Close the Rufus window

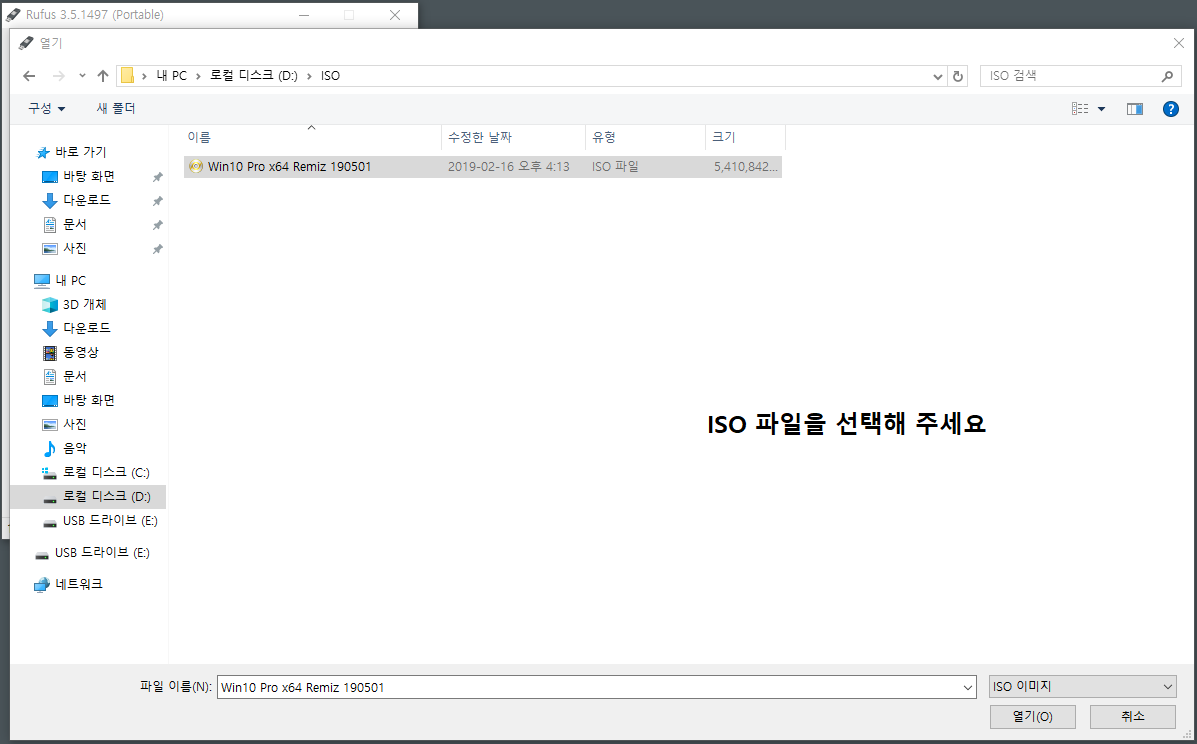point(395,14)
